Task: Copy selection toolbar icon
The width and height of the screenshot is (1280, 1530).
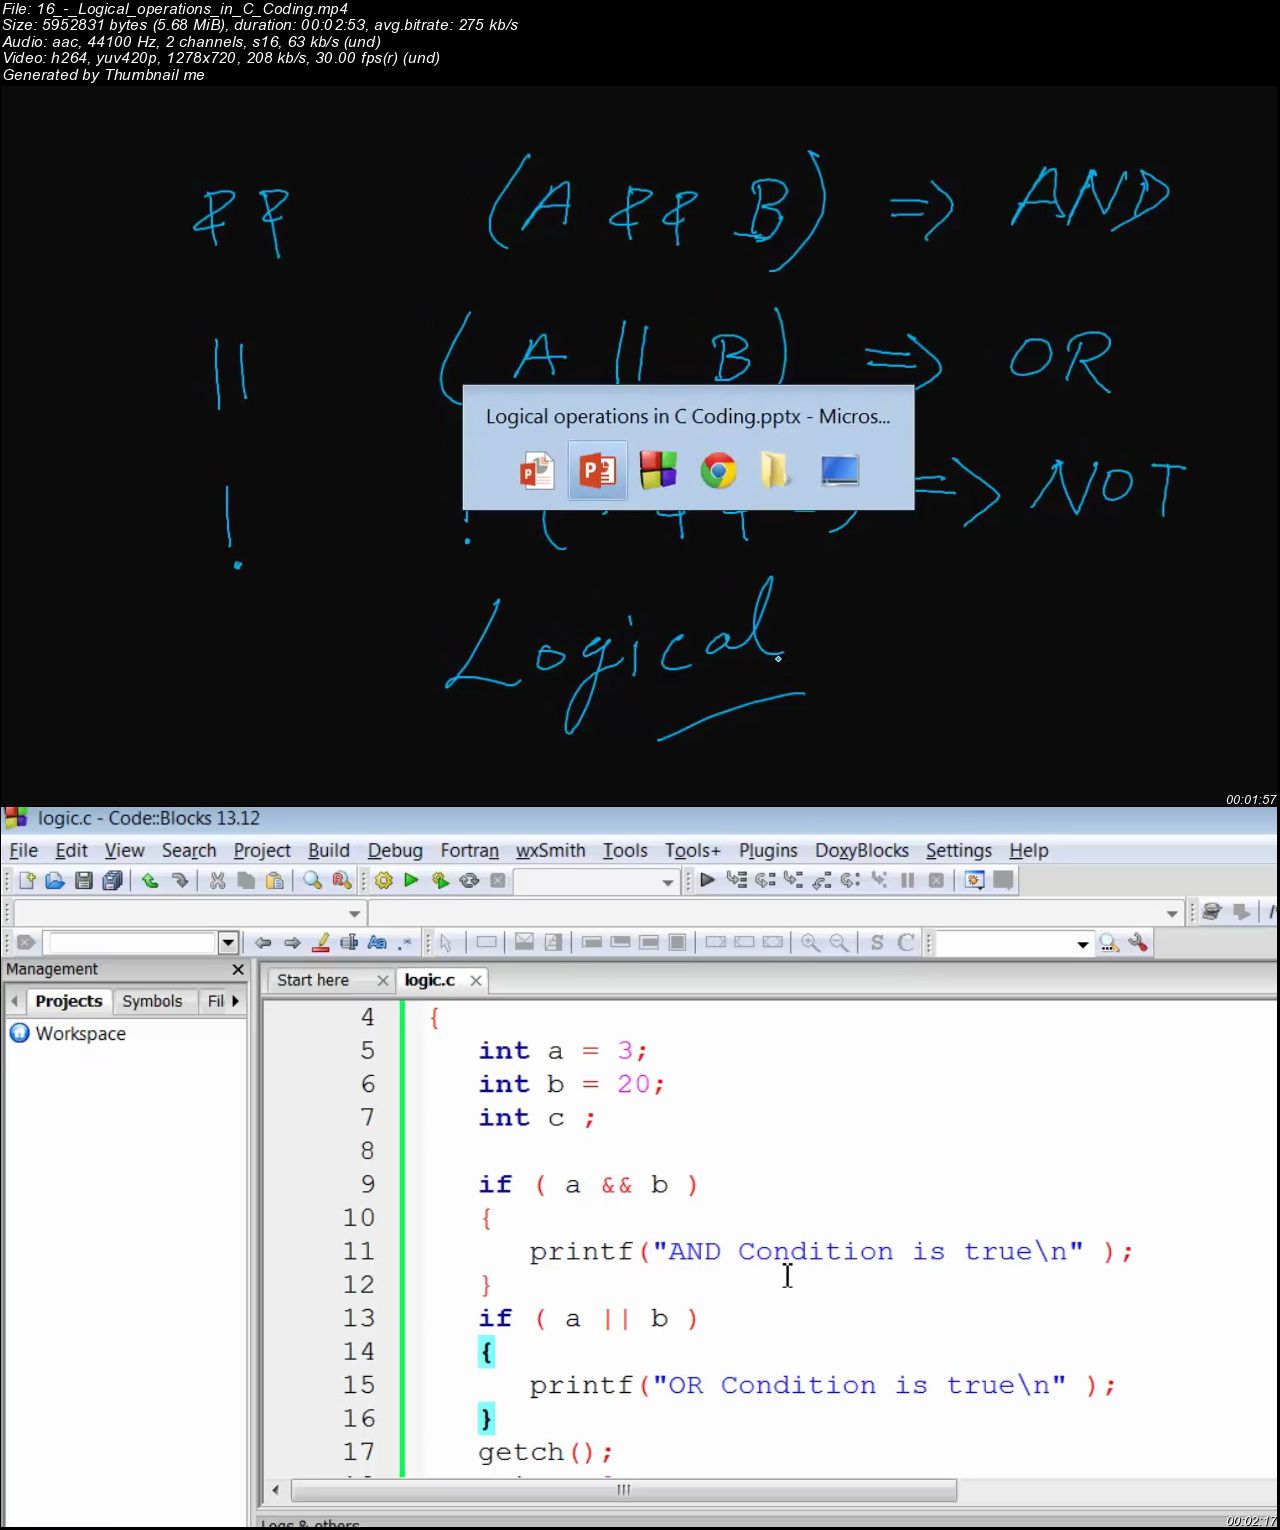Action: click(246, 881)
